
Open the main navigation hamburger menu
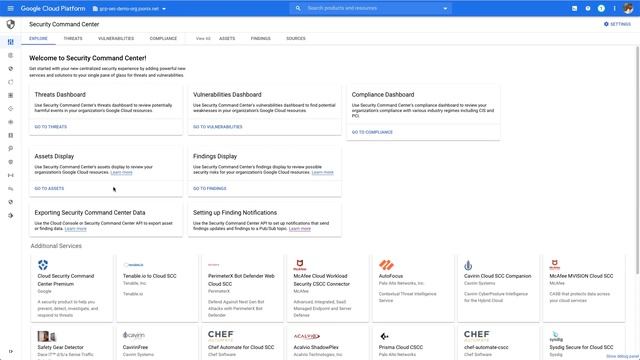click(11, 8)
